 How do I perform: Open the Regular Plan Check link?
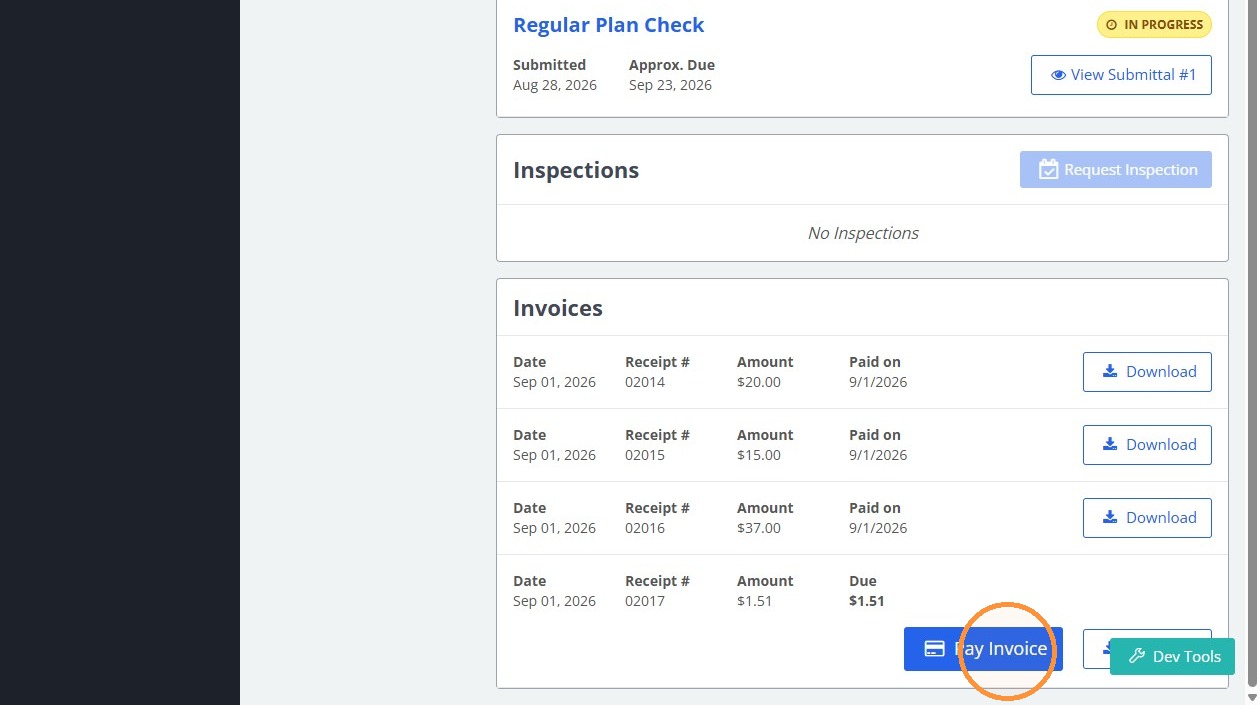pyautogui.click(x=608, y=25)
